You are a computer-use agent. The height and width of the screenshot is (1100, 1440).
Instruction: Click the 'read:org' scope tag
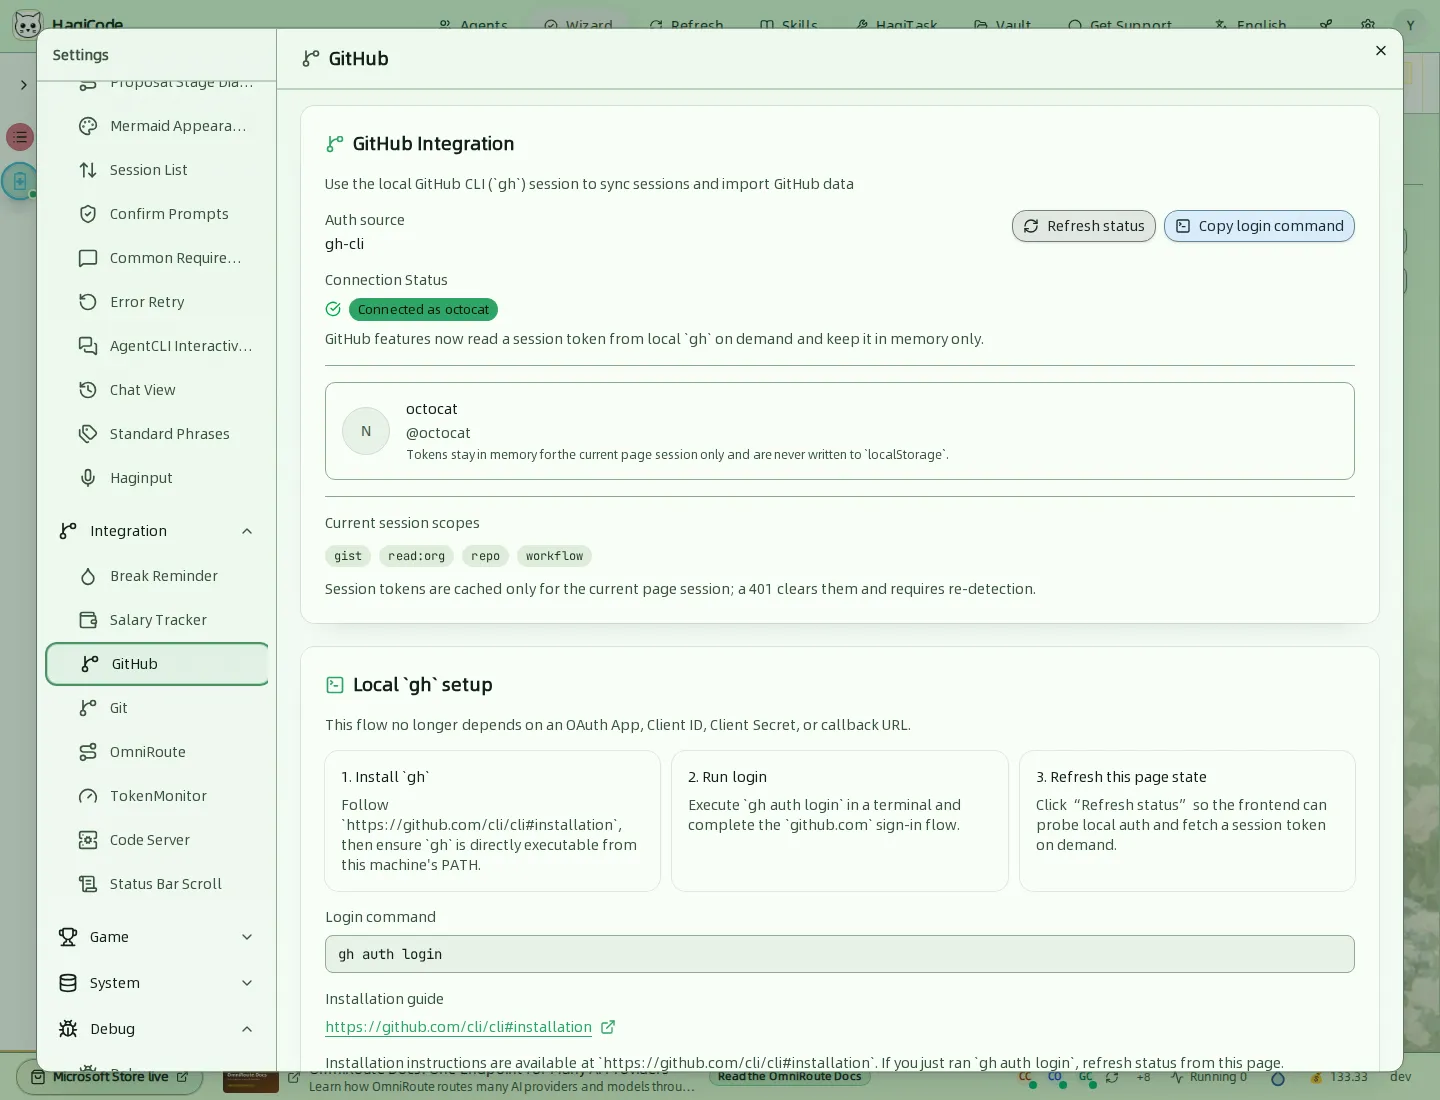pyautogui.click(x=416, y=556)
